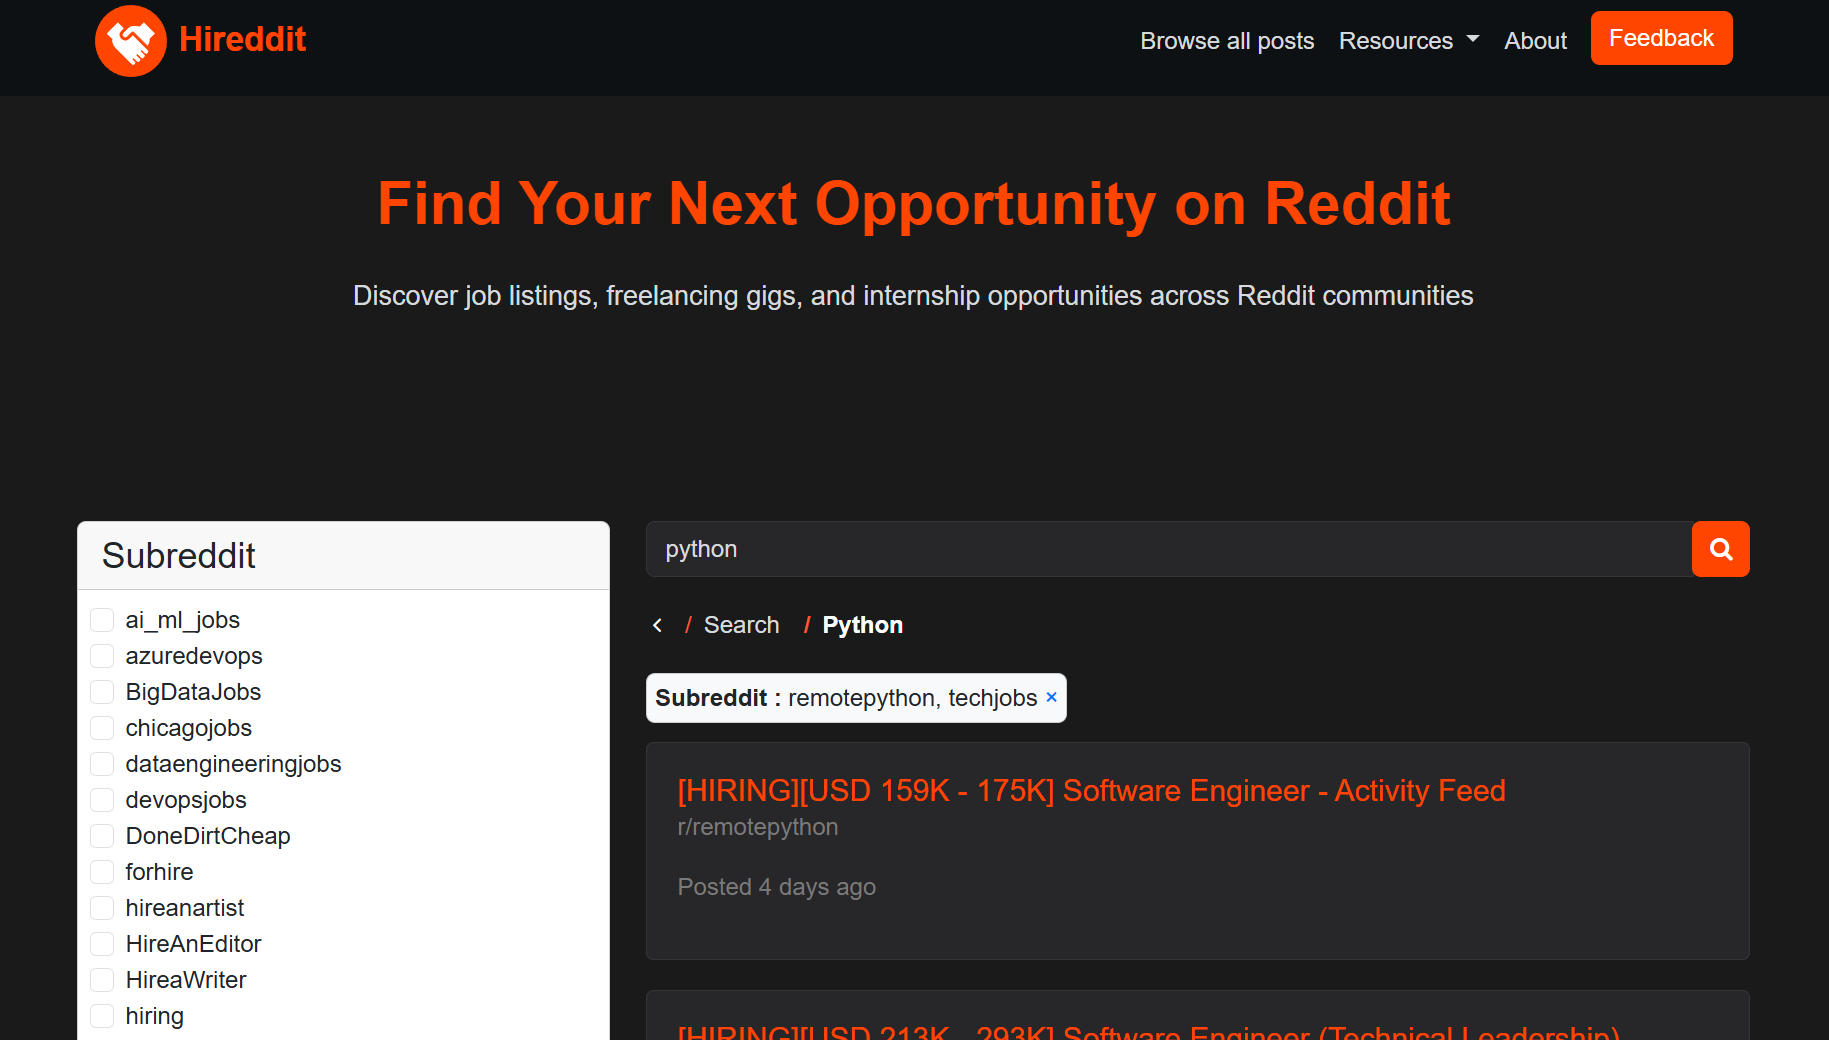Click the orange search magnifier button
This screenshot has height=1040, width=1829.
coord(1720,549)
